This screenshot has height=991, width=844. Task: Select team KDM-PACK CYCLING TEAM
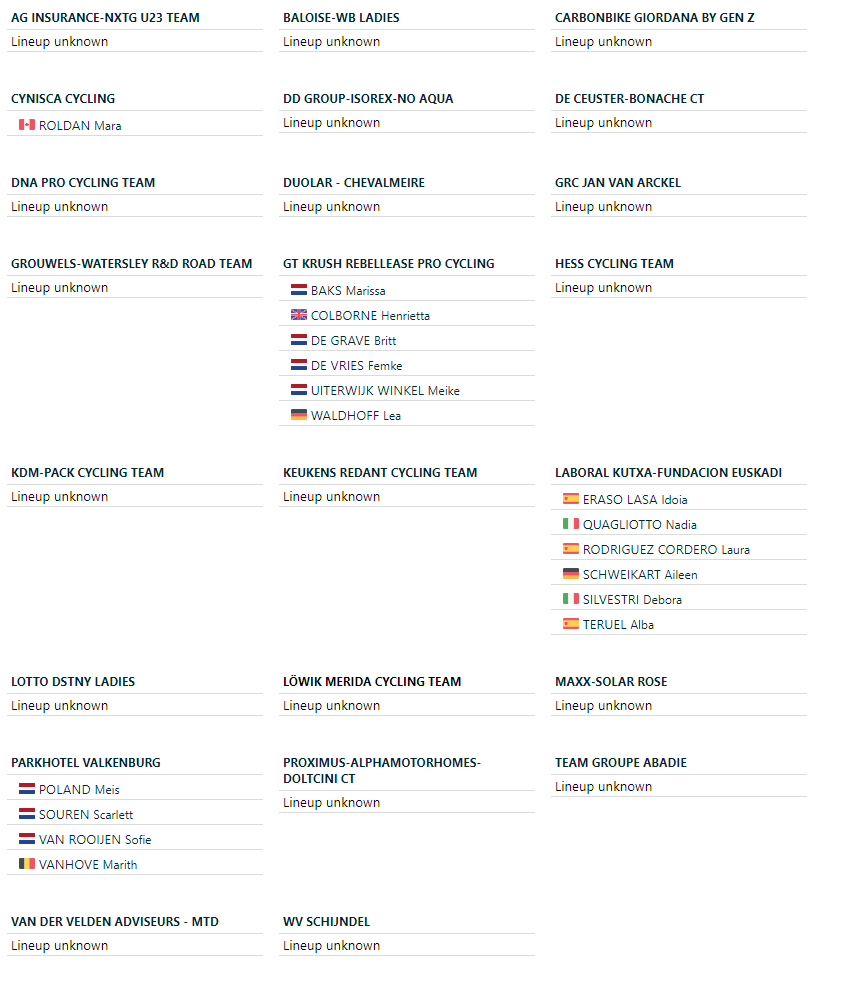coord(87,473)
